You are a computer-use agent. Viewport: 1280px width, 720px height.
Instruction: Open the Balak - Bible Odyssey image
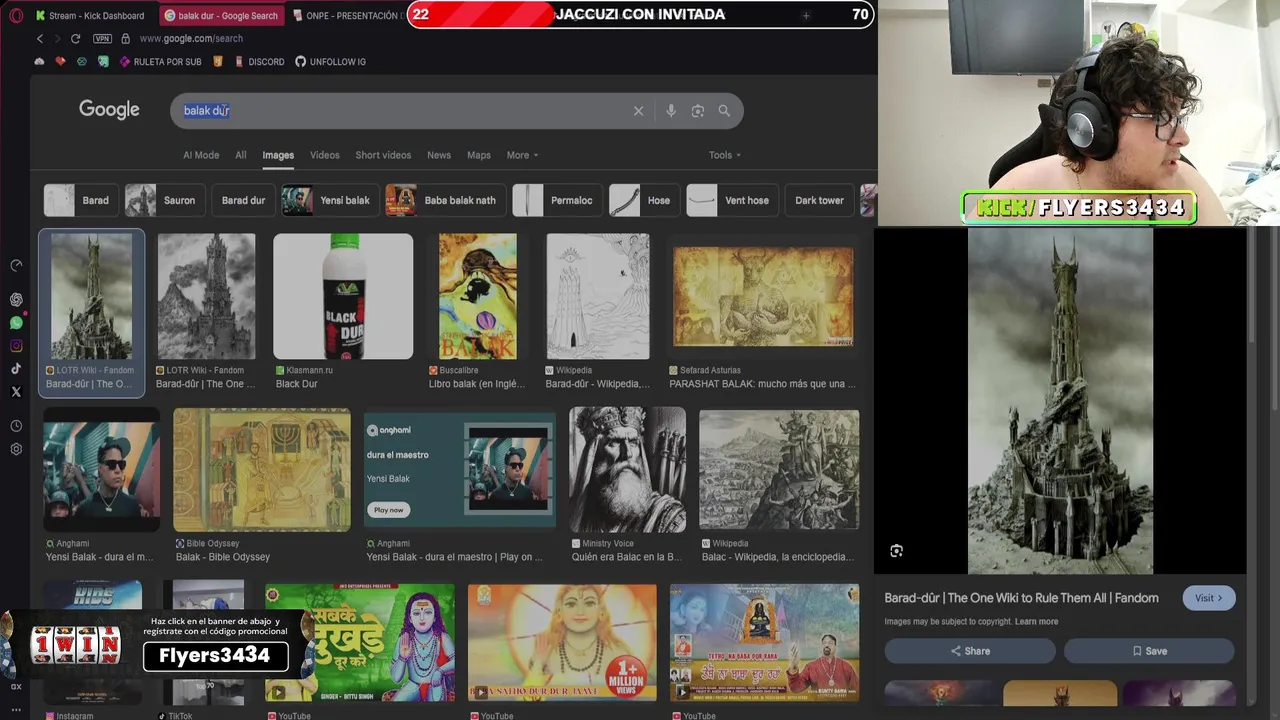(262, 469)
